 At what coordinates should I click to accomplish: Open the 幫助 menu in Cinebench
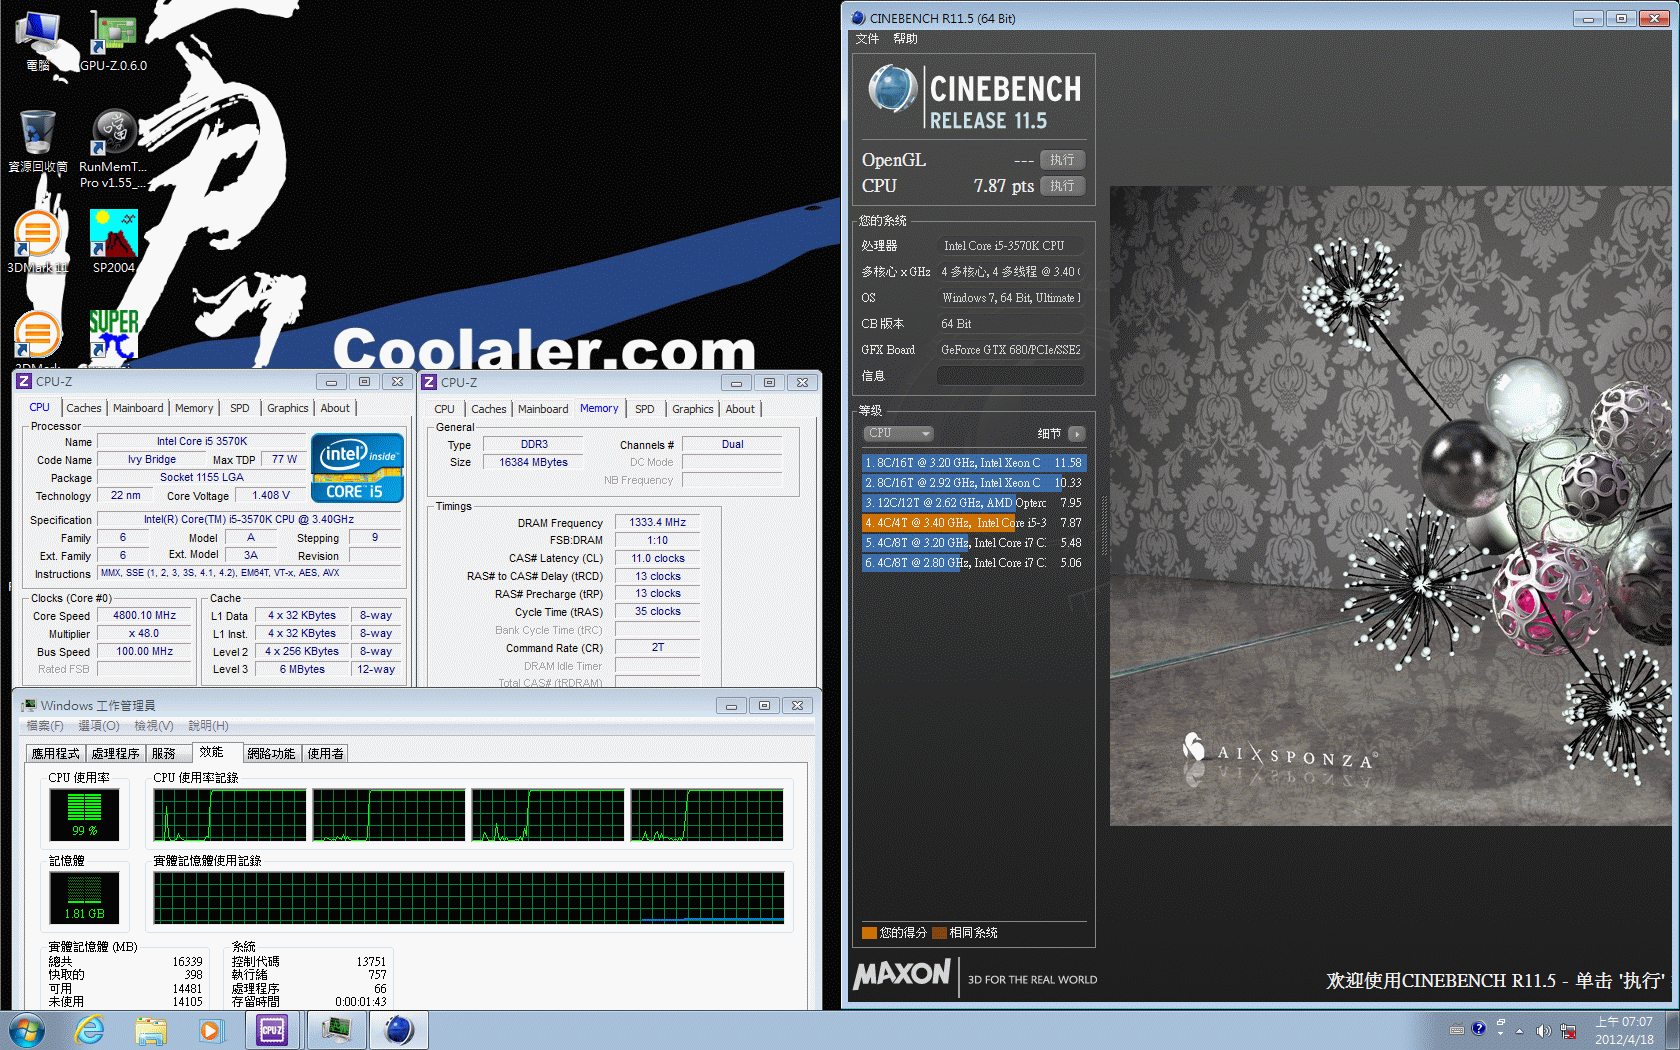(x=905, y=39)
